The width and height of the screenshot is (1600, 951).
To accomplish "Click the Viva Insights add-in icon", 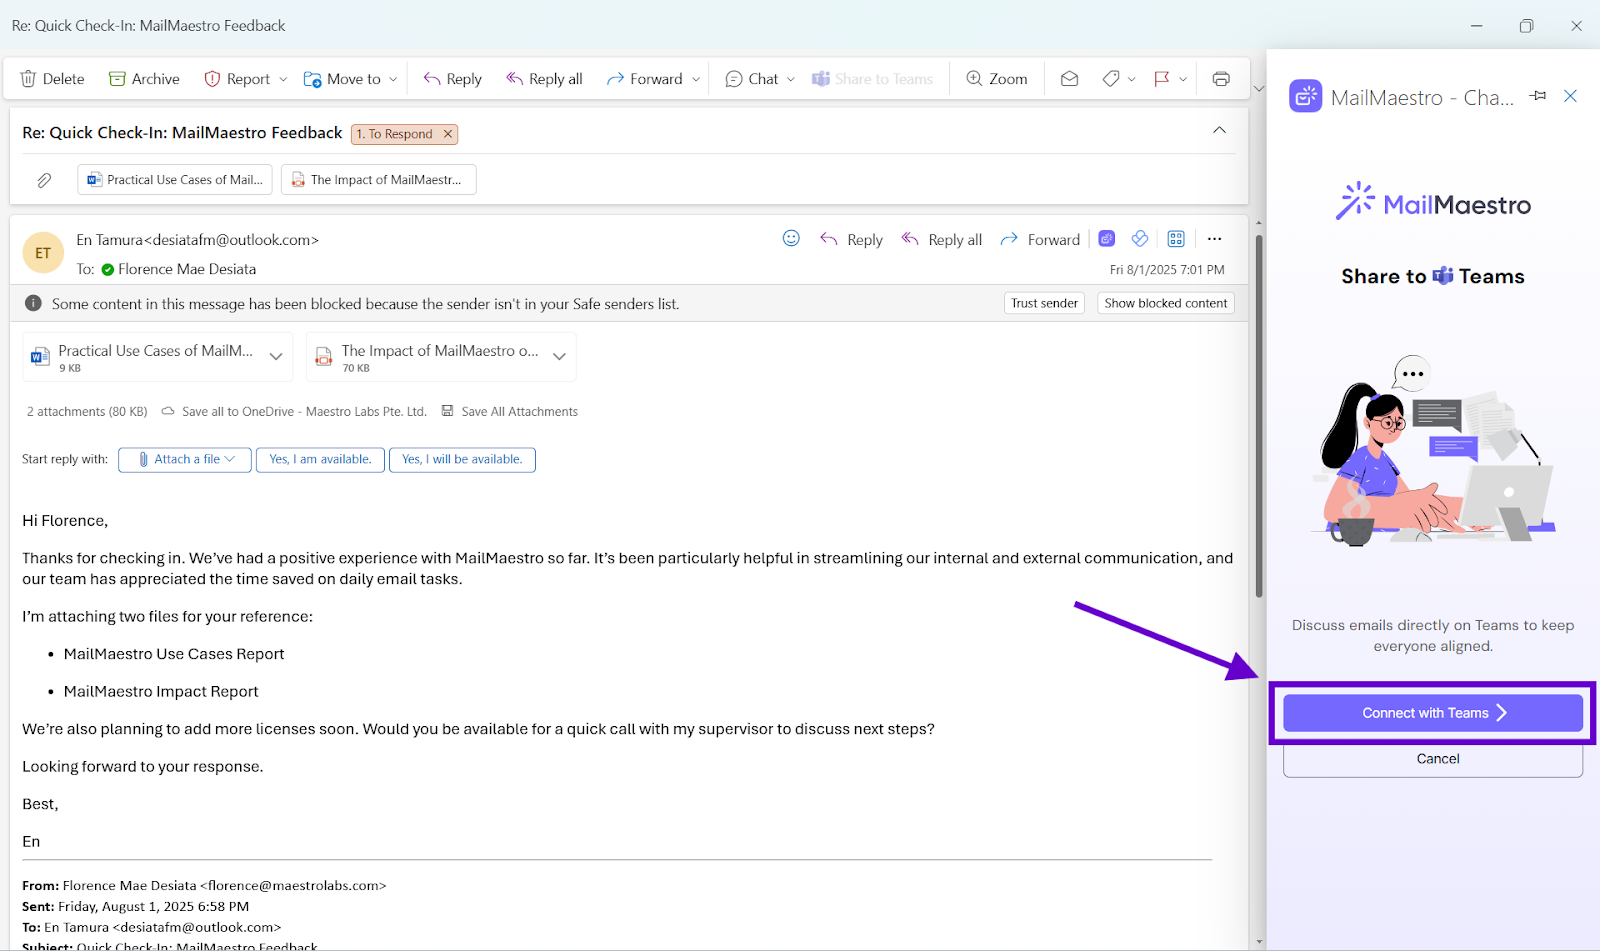I will coord(1140,238).
